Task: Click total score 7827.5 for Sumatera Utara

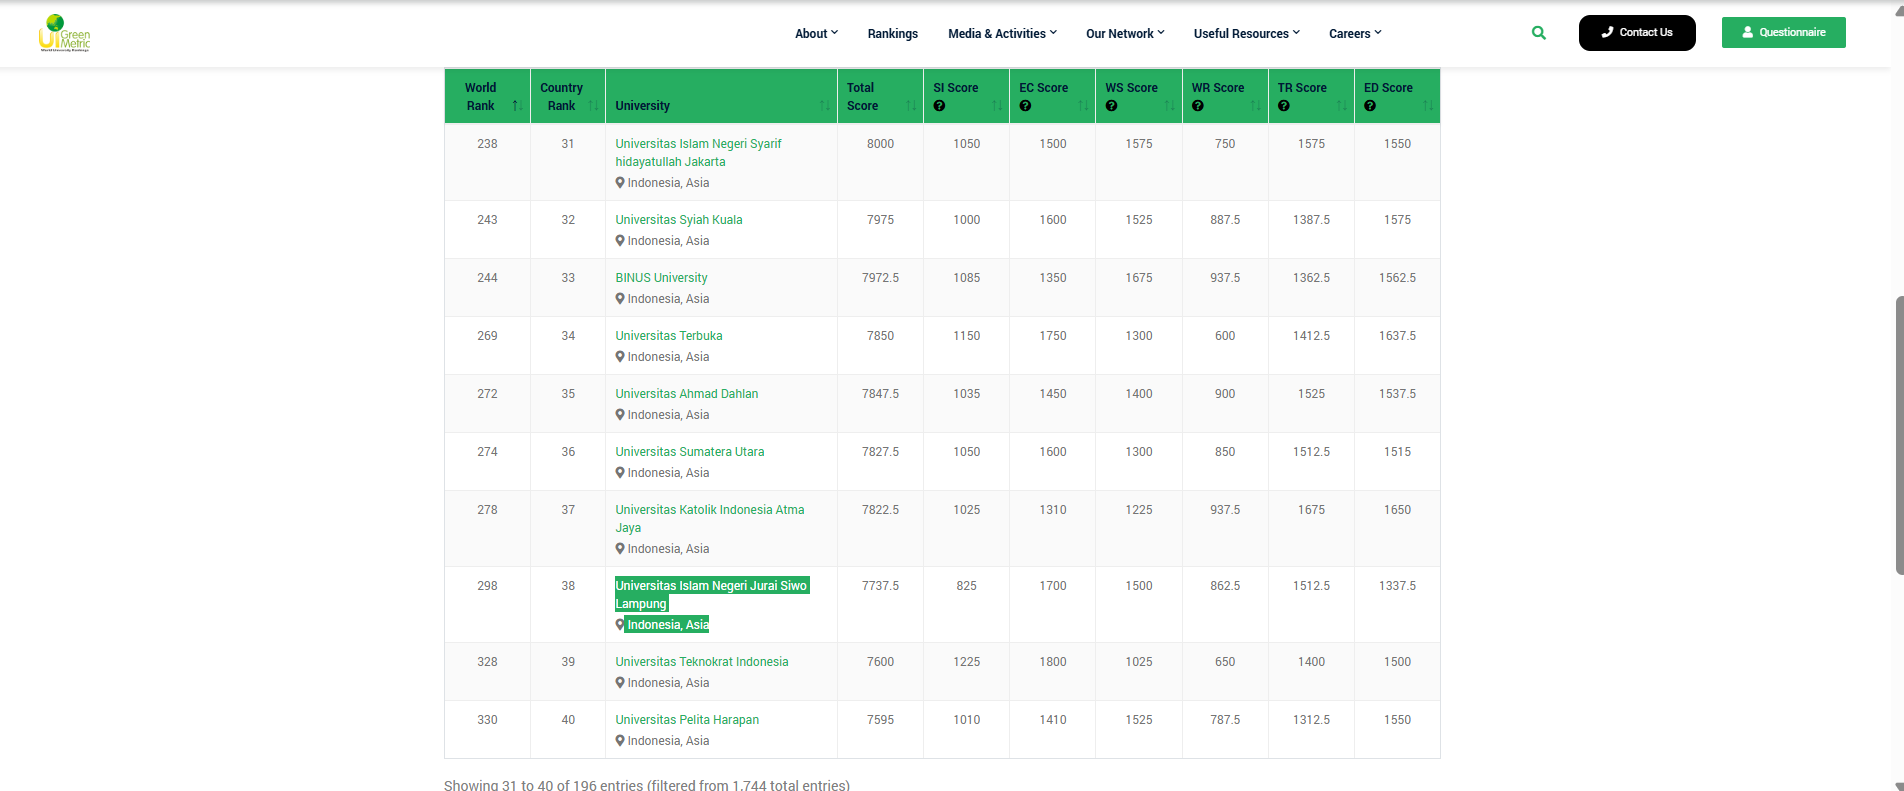Action: [880, 452]
